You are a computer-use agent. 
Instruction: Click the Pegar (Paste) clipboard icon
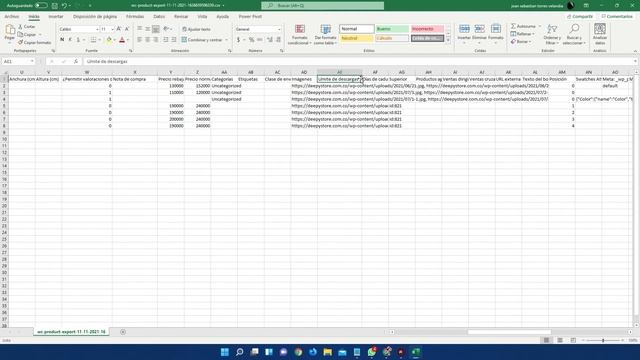(x=10, y=30)
